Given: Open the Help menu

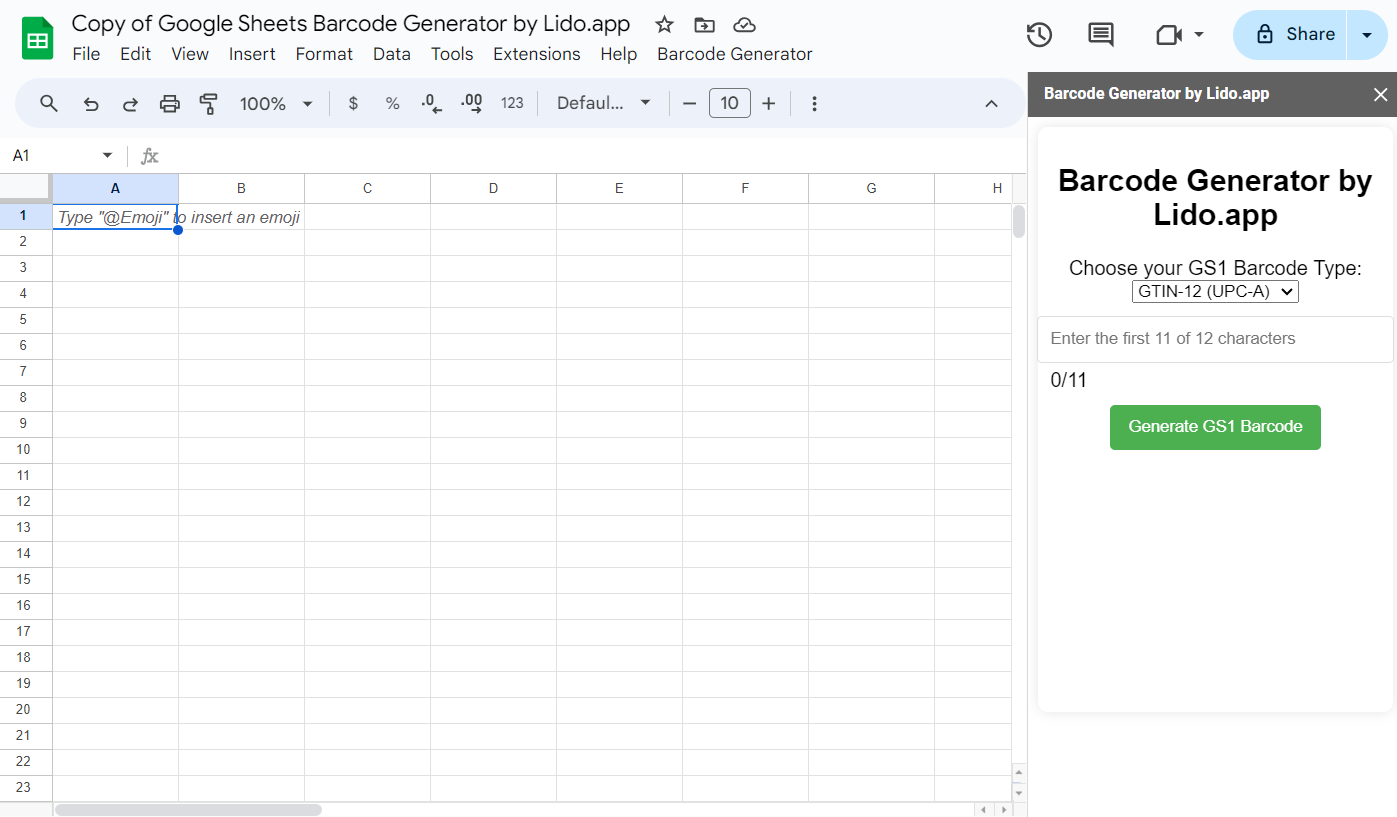Looking at the screenshot, I should pyautogui.click(x=619, y=54).
